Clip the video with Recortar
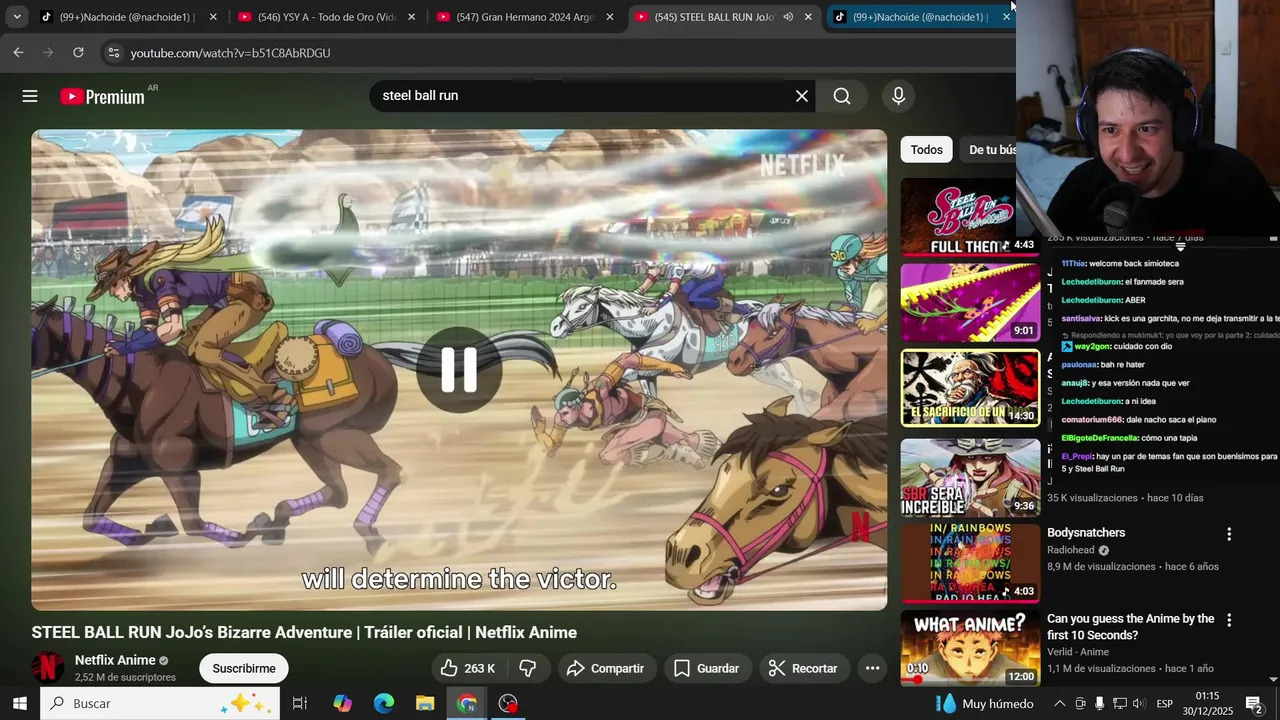This screenshot has width=1280, height=720. pyautogui.click(x=802, y=668)
